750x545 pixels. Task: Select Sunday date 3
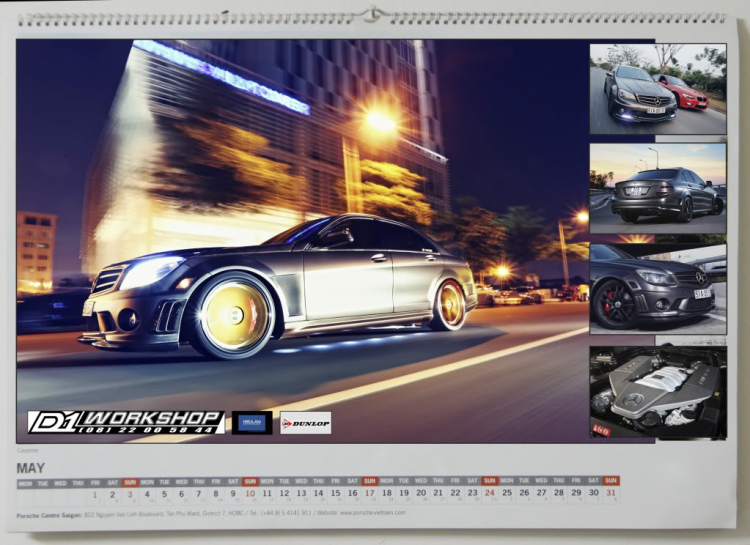pos(130,494)
